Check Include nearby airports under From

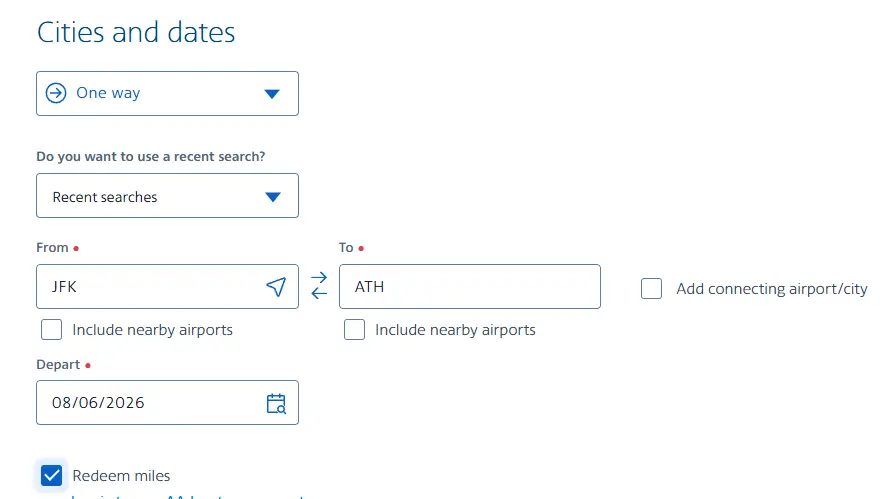point(51,330)
